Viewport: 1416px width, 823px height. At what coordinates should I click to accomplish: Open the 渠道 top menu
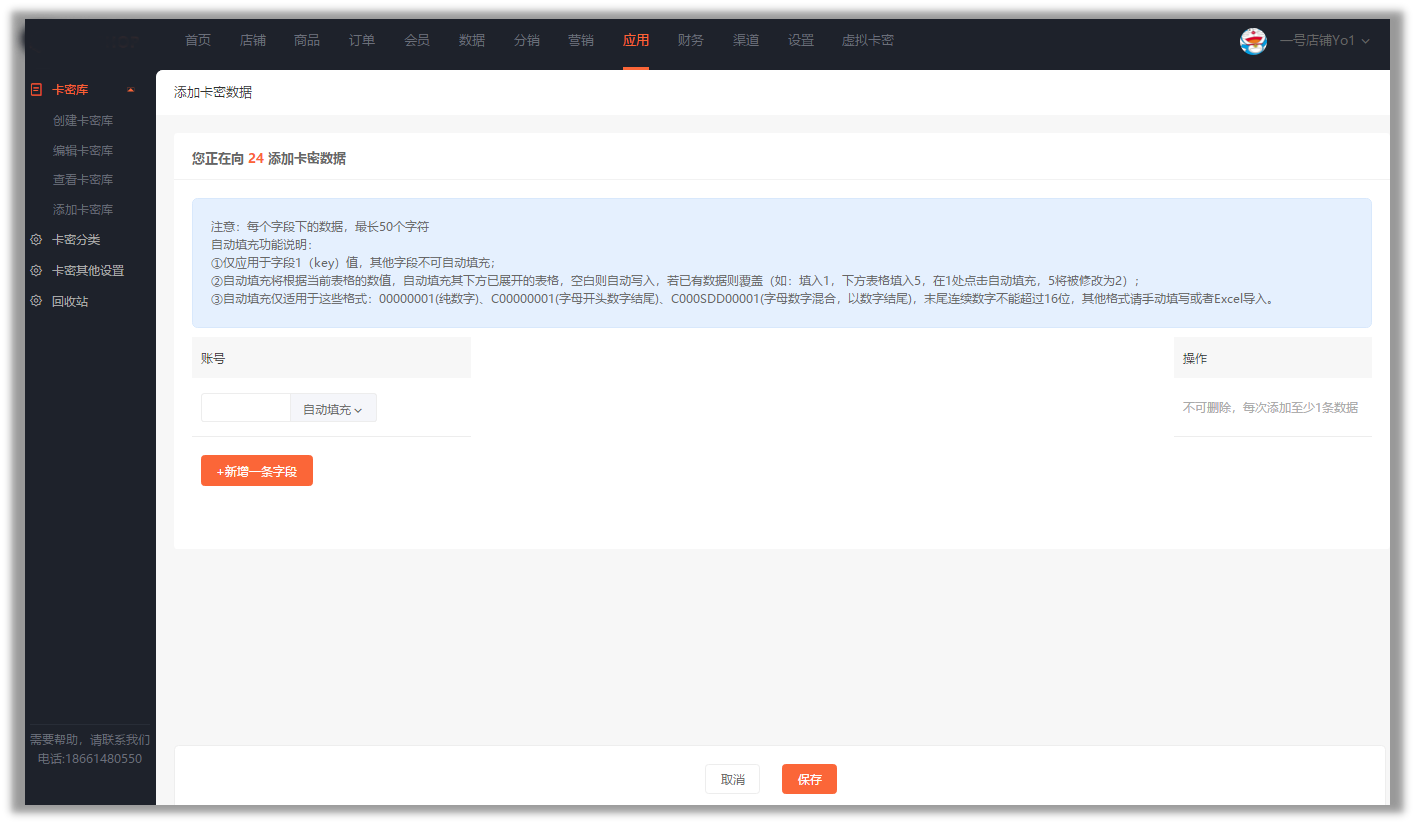click(746, 41)
